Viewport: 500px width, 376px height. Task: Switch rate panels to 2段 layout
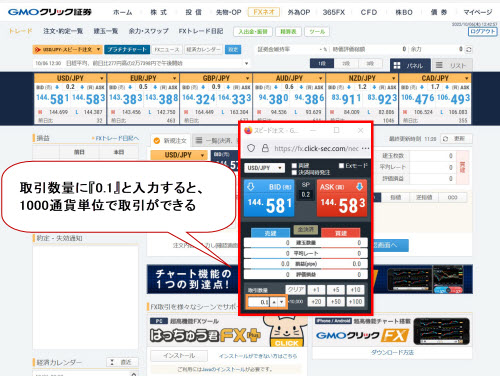(x=346, y=63)
